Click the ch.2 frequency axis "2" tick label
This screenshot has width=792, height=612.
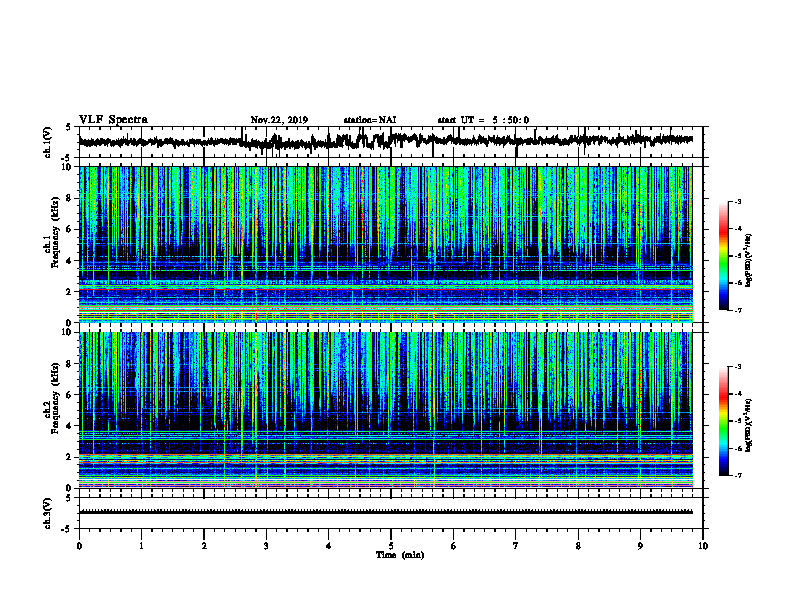coord(71,457)
